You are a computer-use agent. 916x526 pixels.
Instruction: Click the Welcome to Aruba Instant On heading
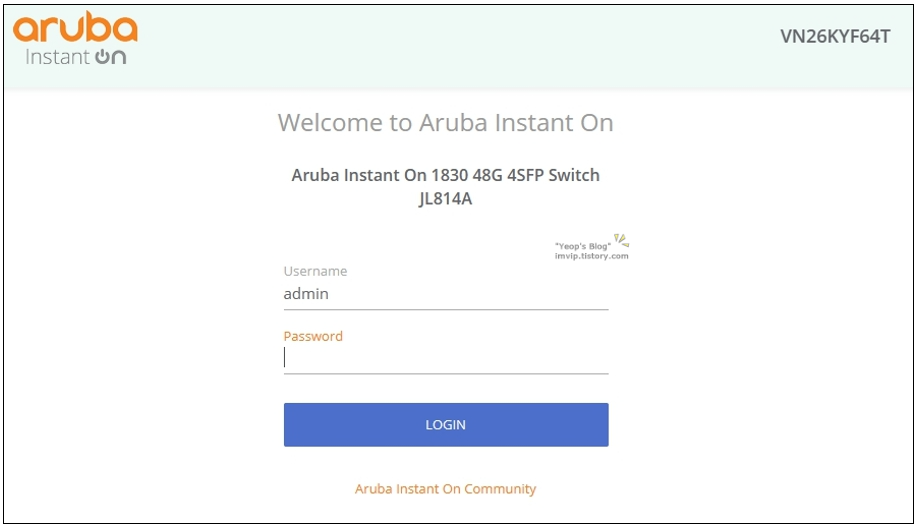click(x=446, y=123)
